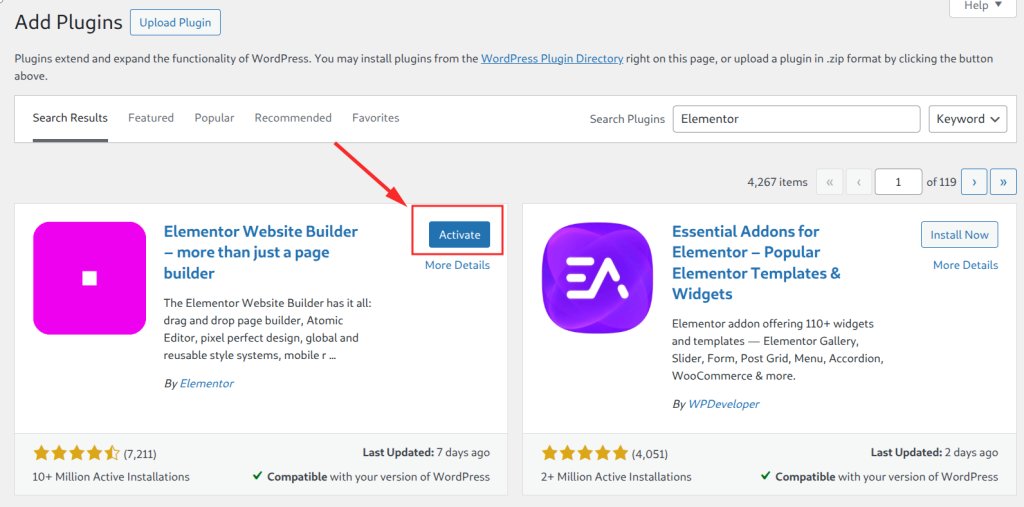Viewport: 1024px width, 507px height.
Task: Click the Elementor plugin pink logo icon
Action: 89,278
